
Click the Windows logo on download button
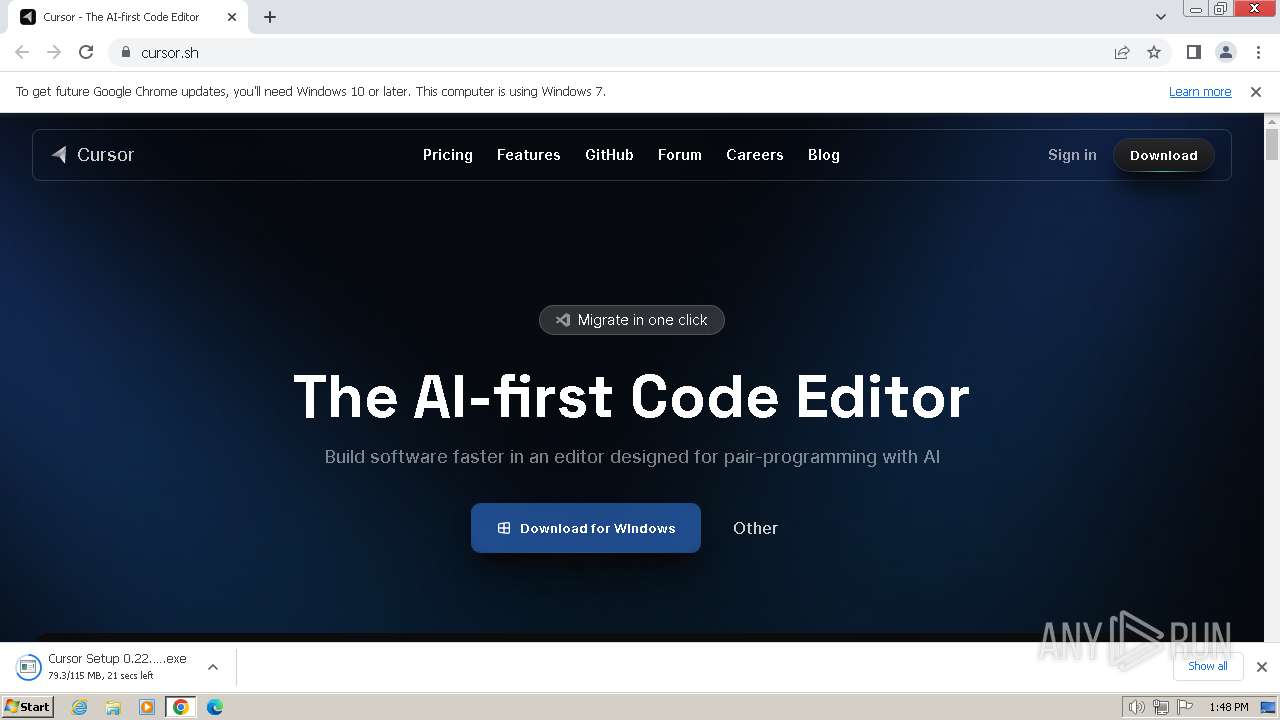pos(504,528)
